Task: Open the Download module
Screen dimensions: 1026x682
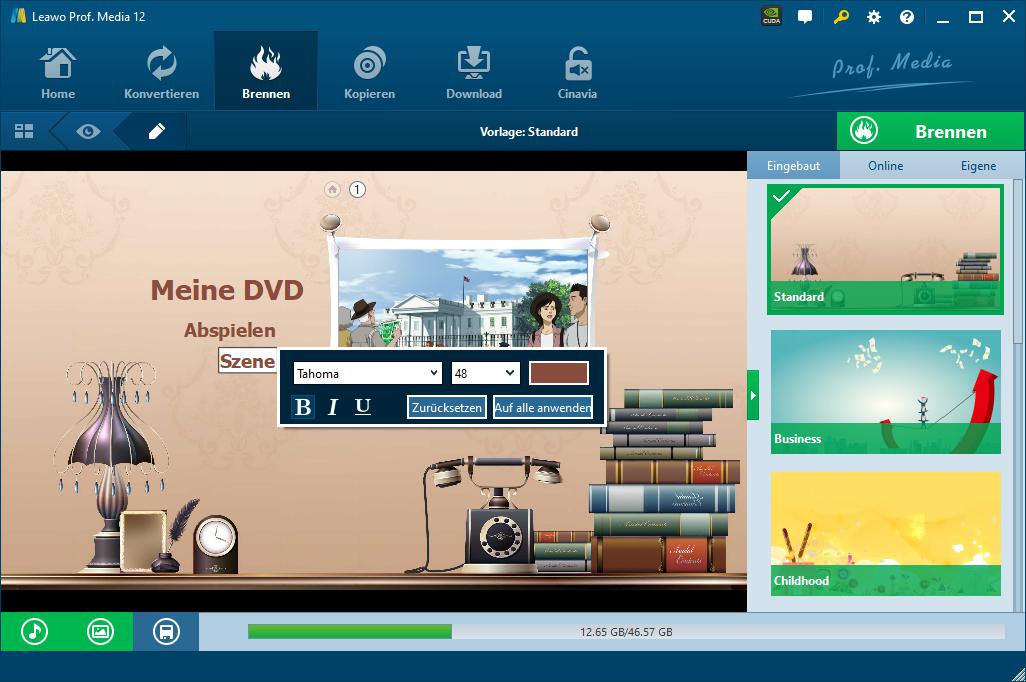Action: (474, 73)
